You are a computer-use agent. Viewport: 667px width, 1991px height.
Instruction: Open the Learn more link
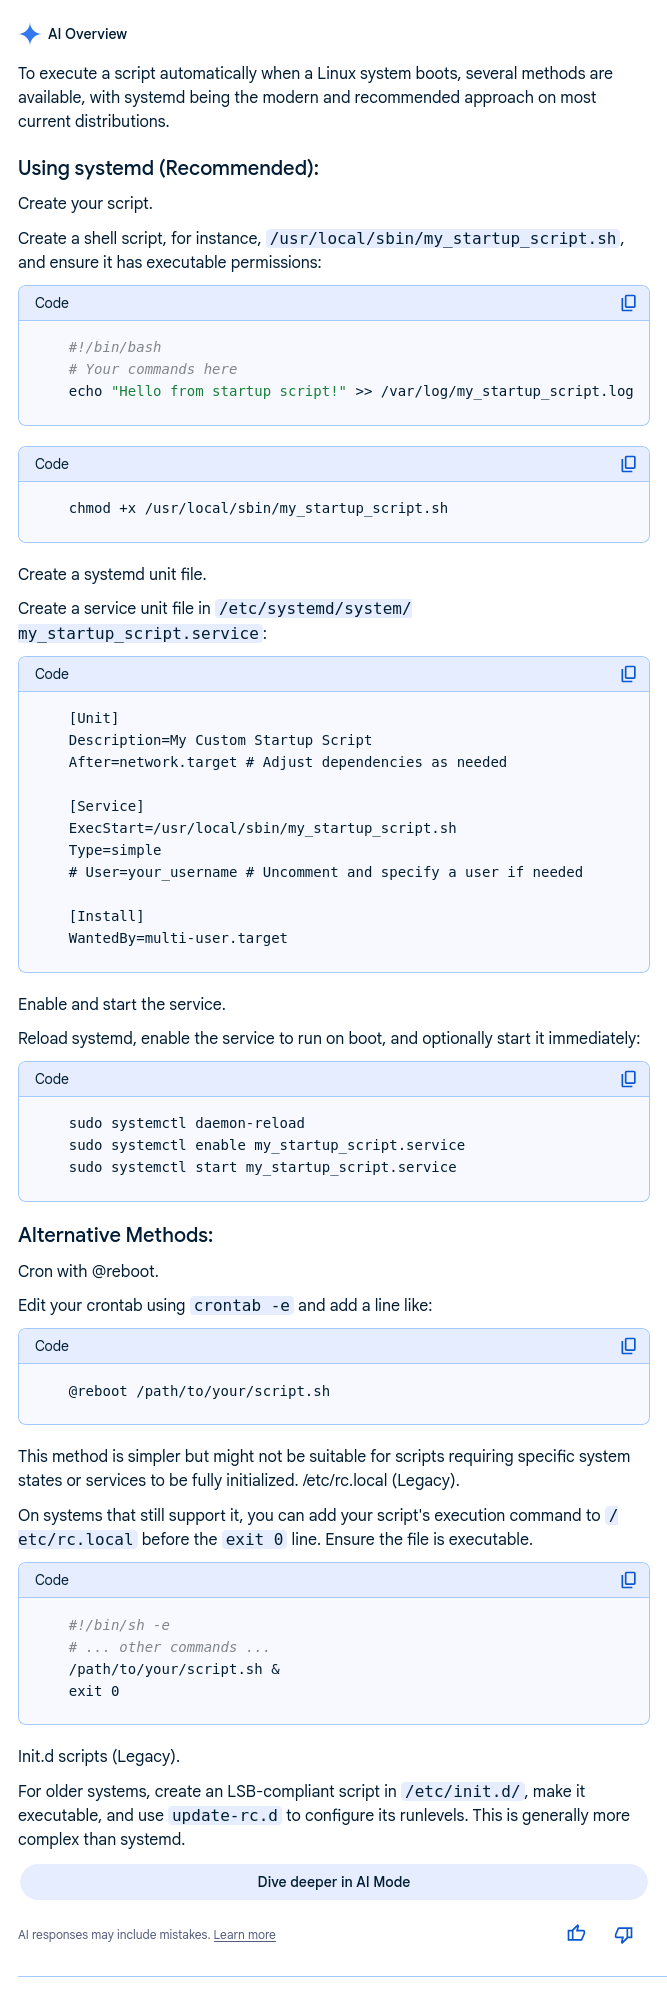pyautogui.click(x=244, y=1935)
